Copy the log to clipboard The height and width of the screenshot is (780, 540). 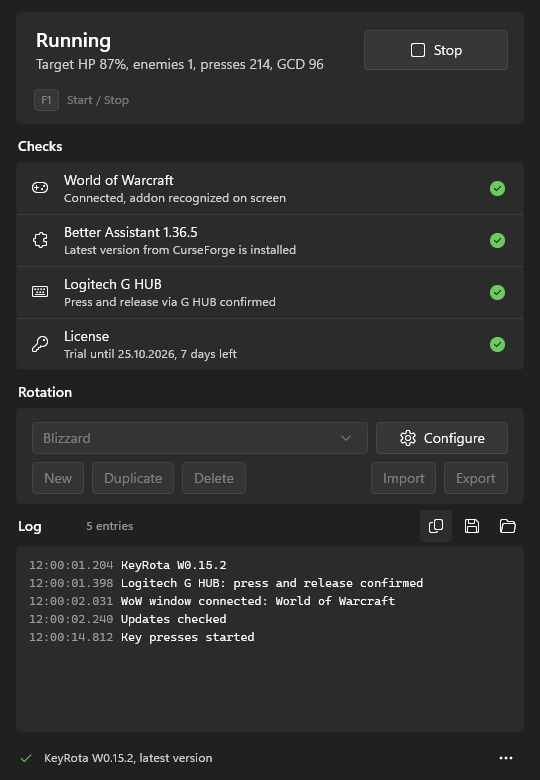click(x=436, y=526)
